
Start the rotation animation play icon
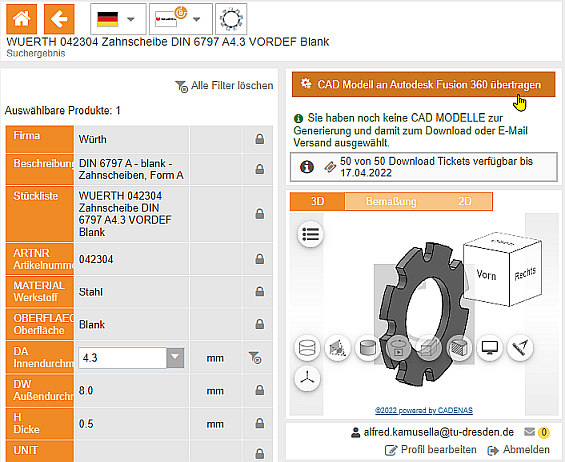tap(398, 348)
